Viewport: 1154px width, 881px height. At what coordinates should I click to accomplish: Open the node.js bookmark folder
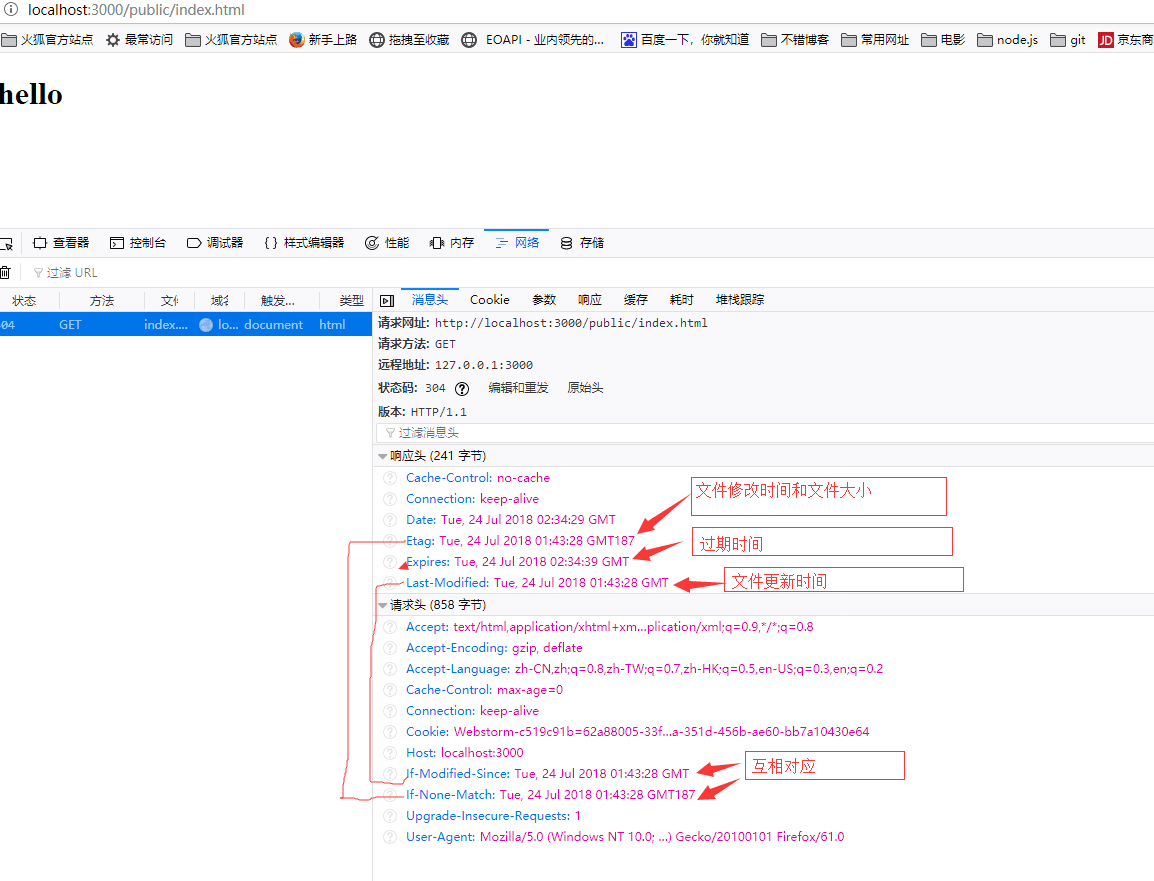[1008, 40]
